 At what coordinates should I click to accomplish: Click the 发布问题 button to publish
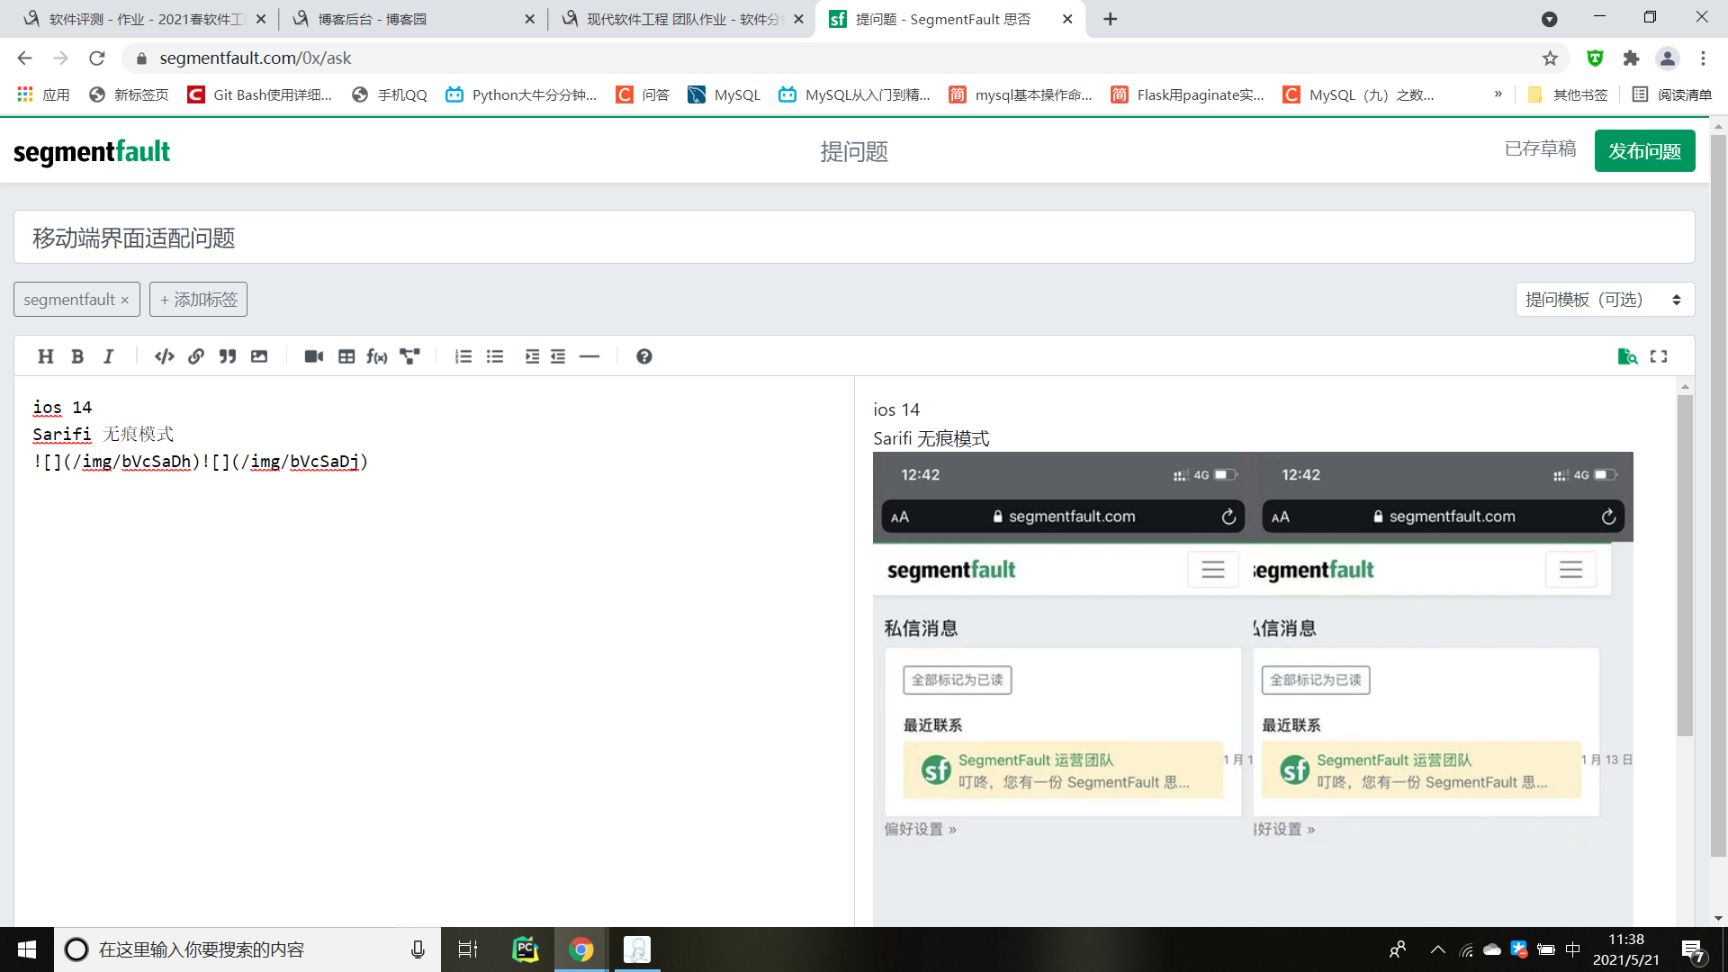(x=1644, y=151)
